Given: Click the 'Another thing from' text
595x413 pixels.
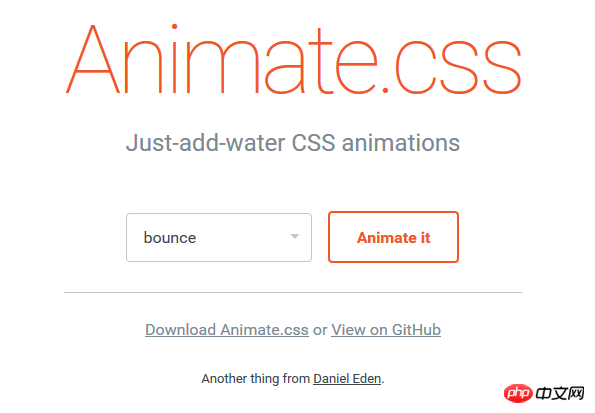Looking at the screenshot, I should coord(256,378).
